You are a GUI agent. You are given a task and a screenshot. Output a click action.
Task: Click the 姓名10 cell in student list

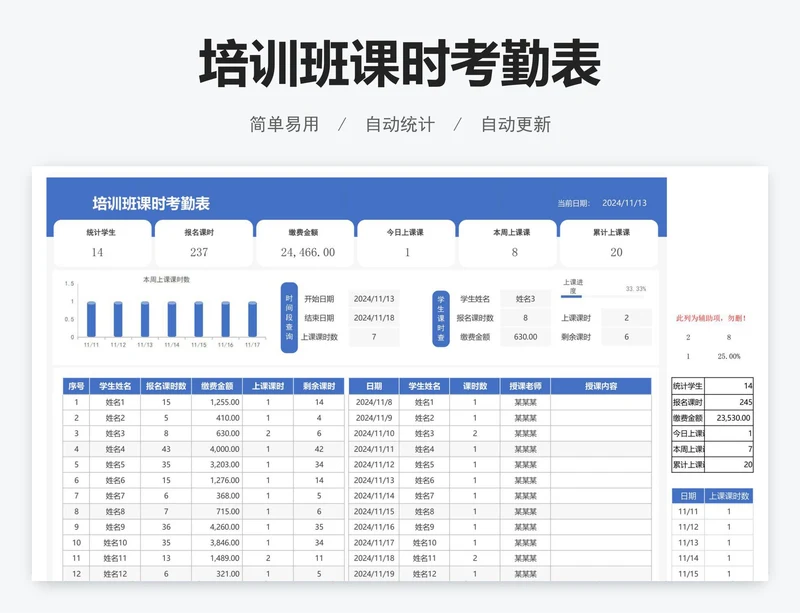tap(115, 542)
